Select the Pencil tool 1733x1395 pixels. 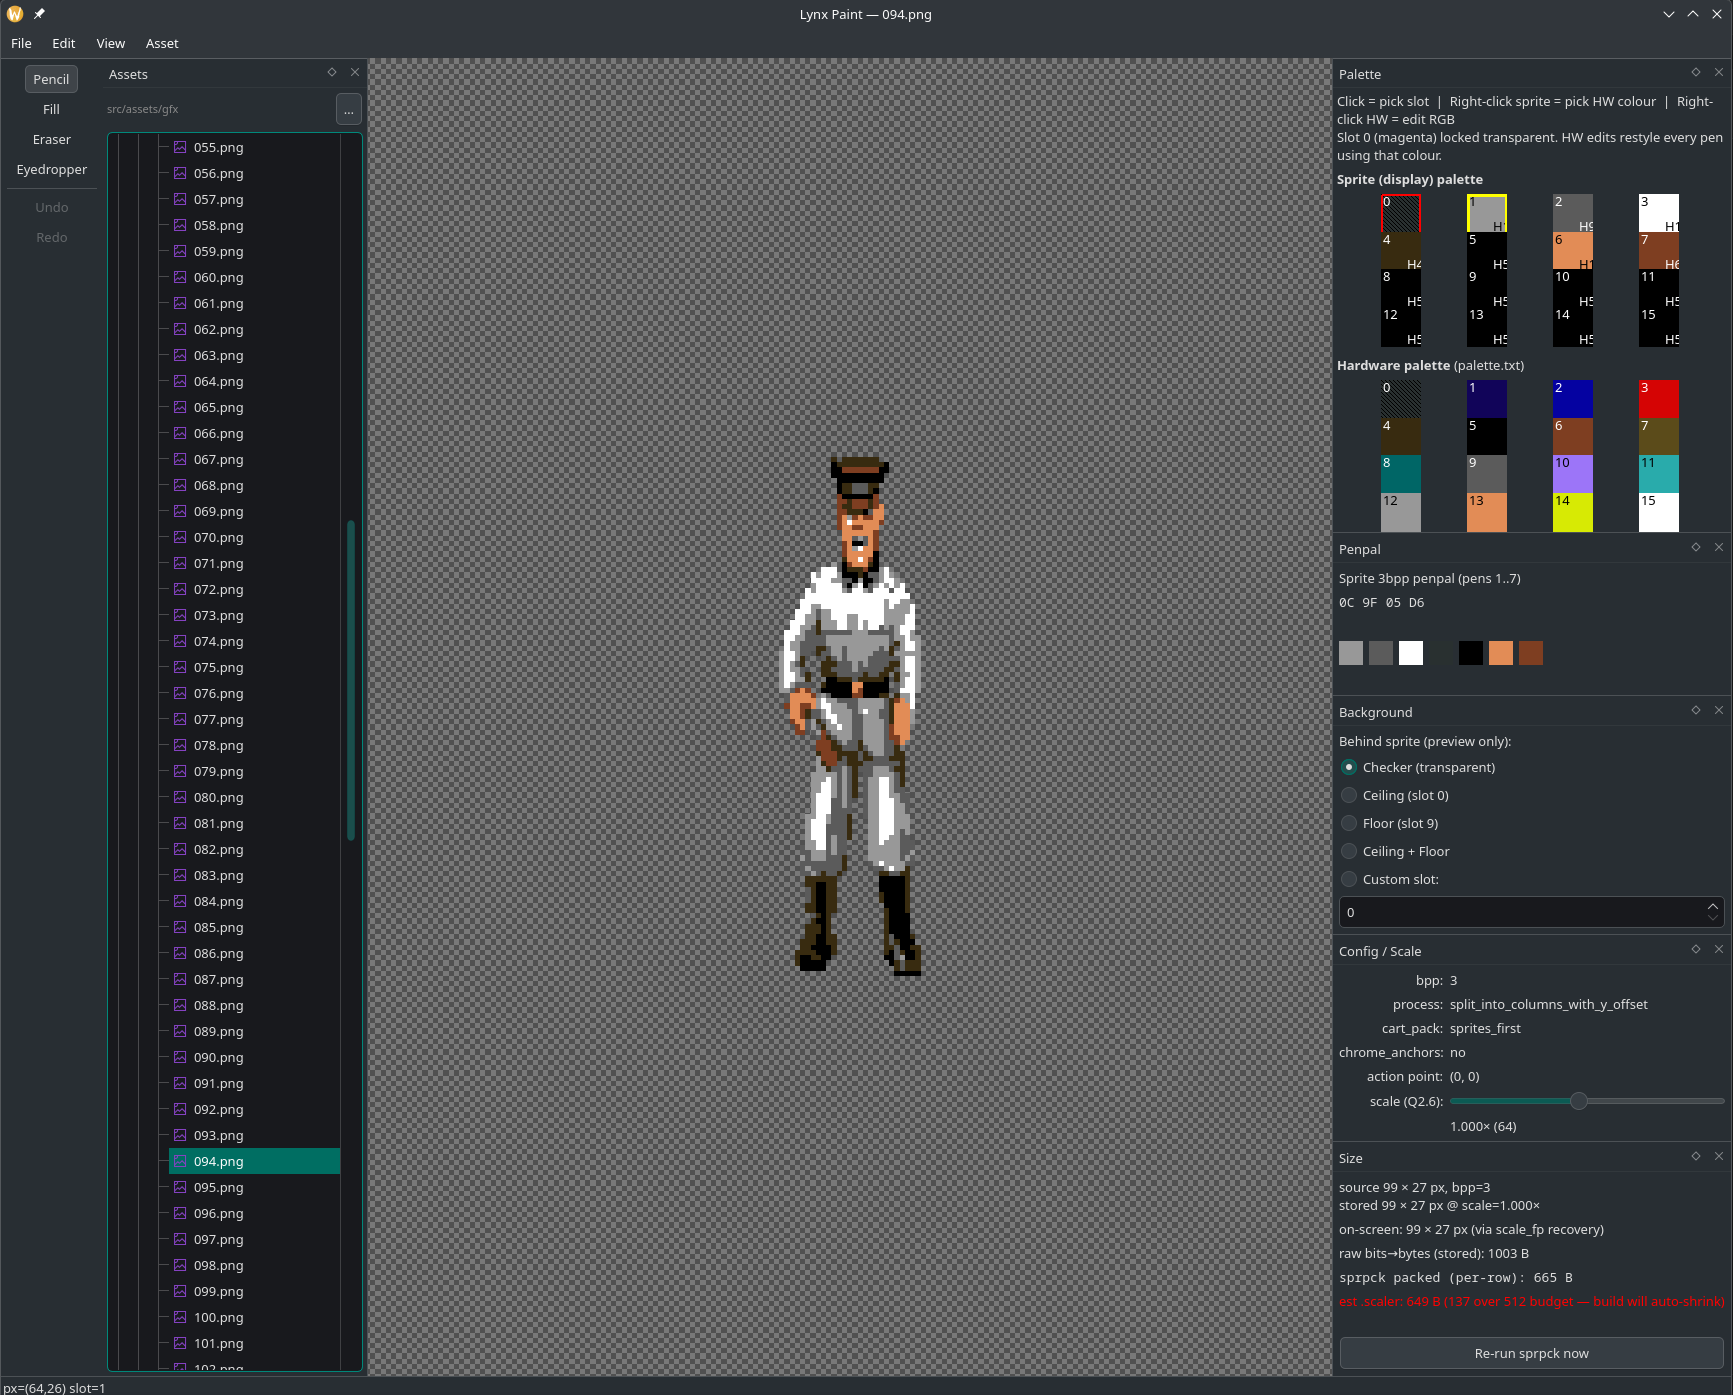[x=51, y=79]
